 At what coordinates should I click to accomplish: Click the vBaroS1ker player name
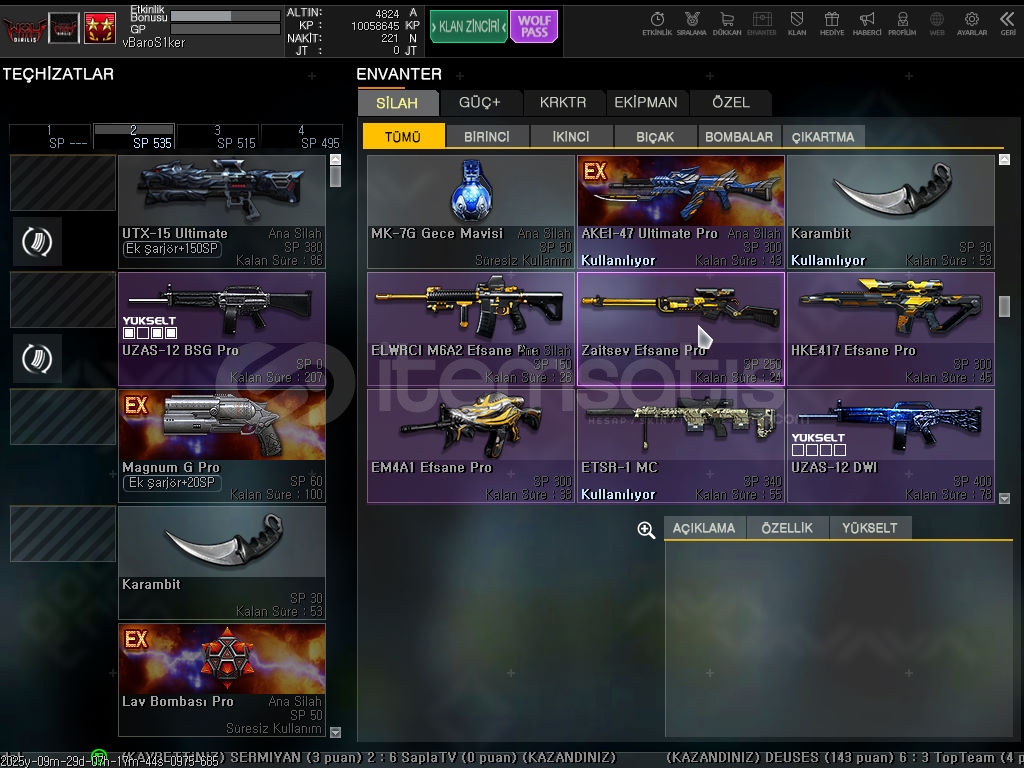[x=154, y=42]
